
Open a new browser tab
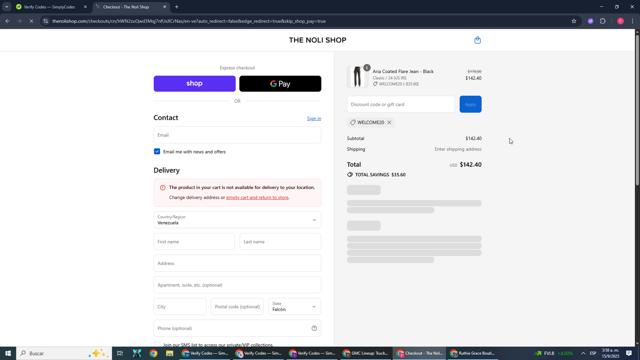pyautogui.click(x=176, y=7)
